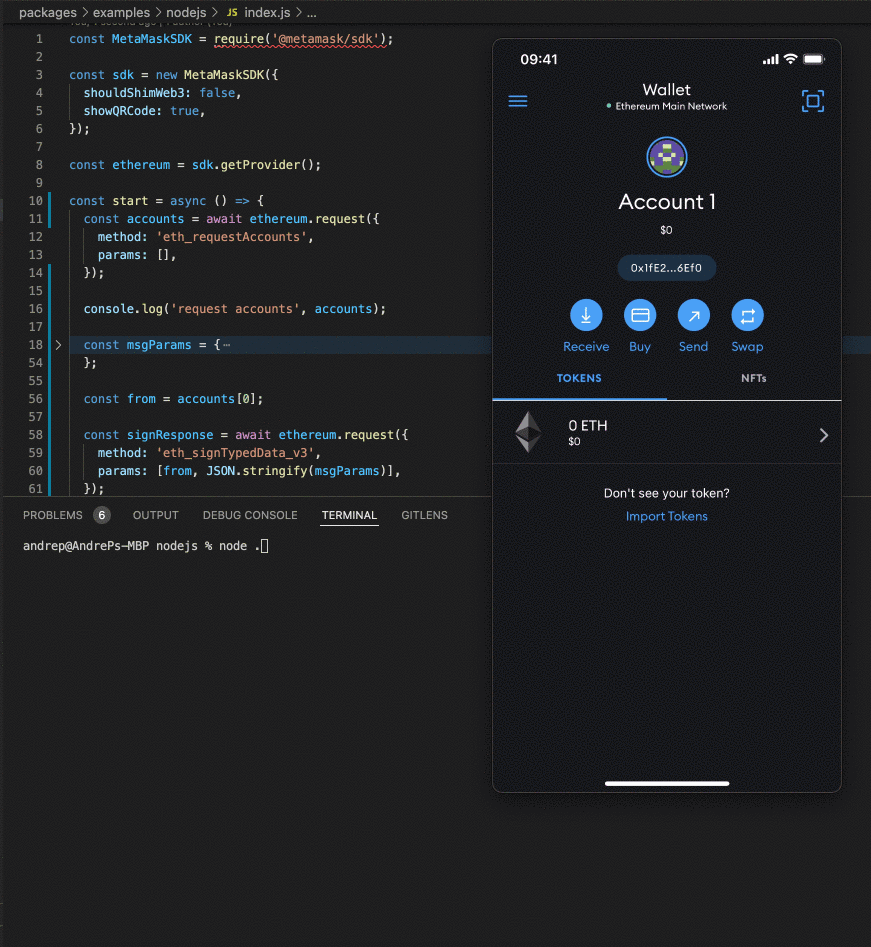Image resolution: width=871 pixels, height=947 pixels.
Task: Switch to the GITLENS tab
Action: click(424, 515)
